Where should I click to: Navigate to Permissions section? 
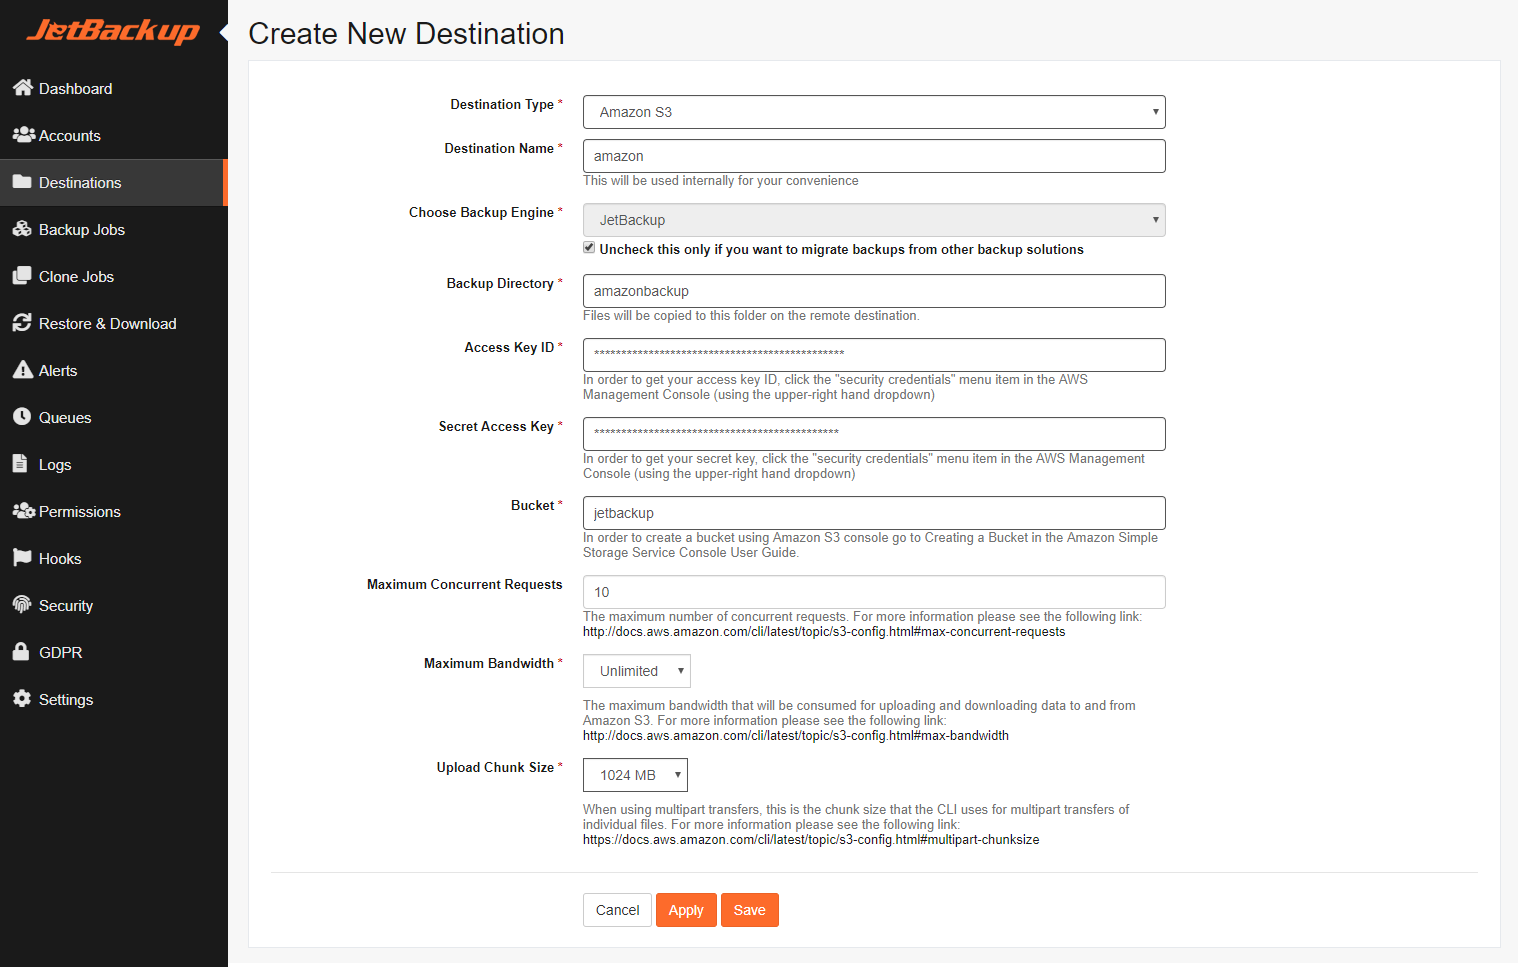click(x=114, y=511)
